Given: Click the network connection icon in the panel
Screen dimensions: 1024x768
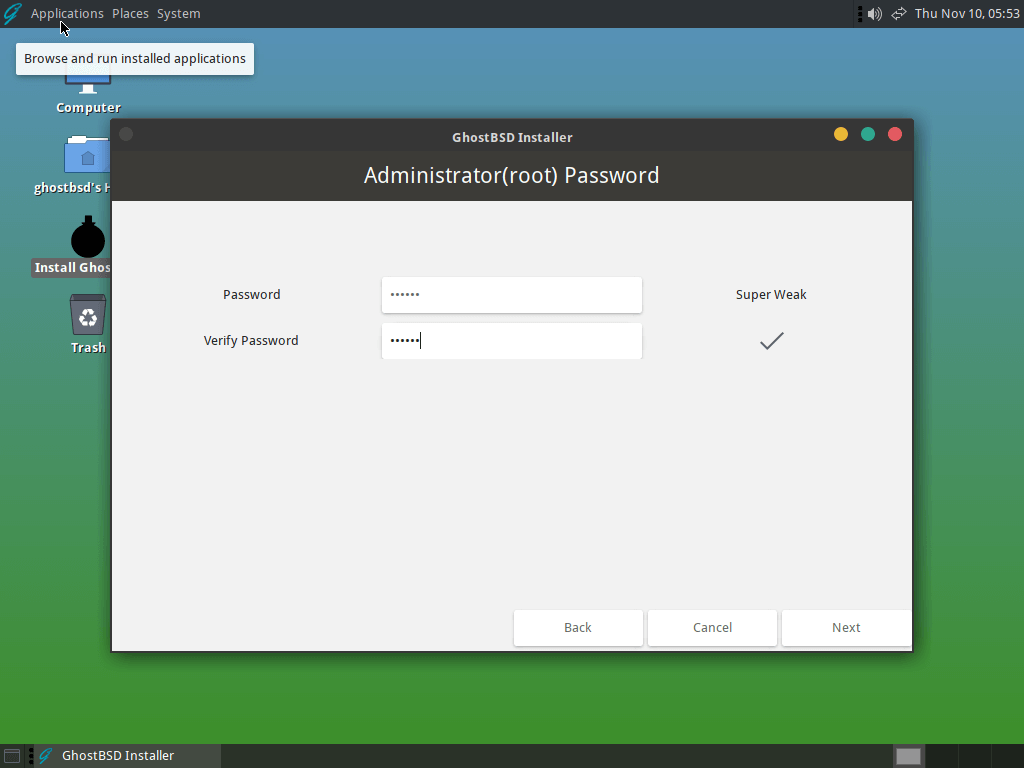Looking at the screenshot, I should (898, 13).
